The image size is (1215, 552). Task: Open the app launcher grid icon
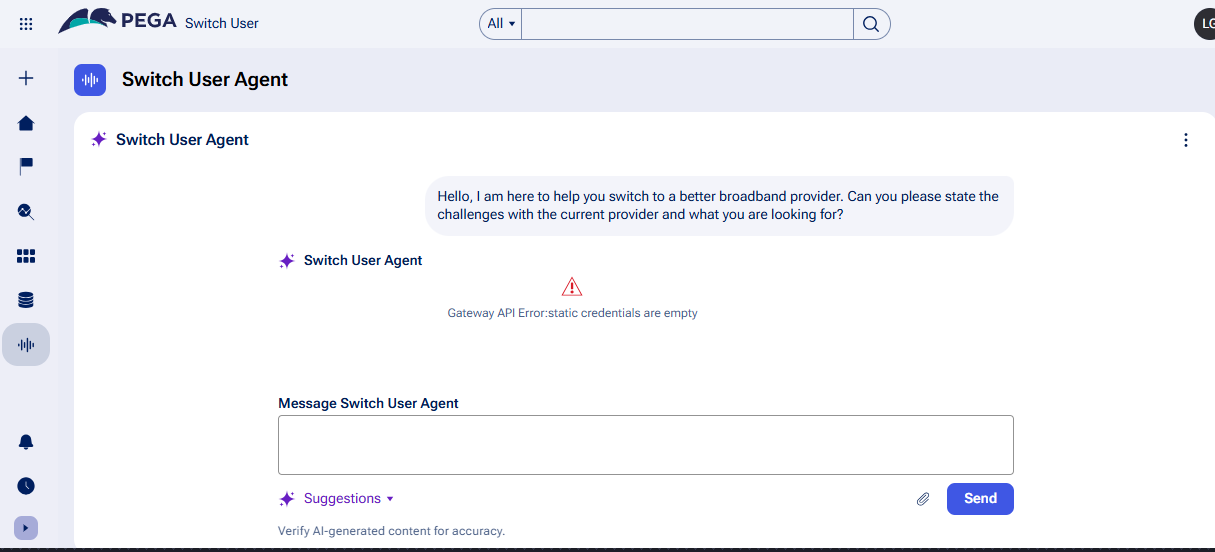(26, 23)
